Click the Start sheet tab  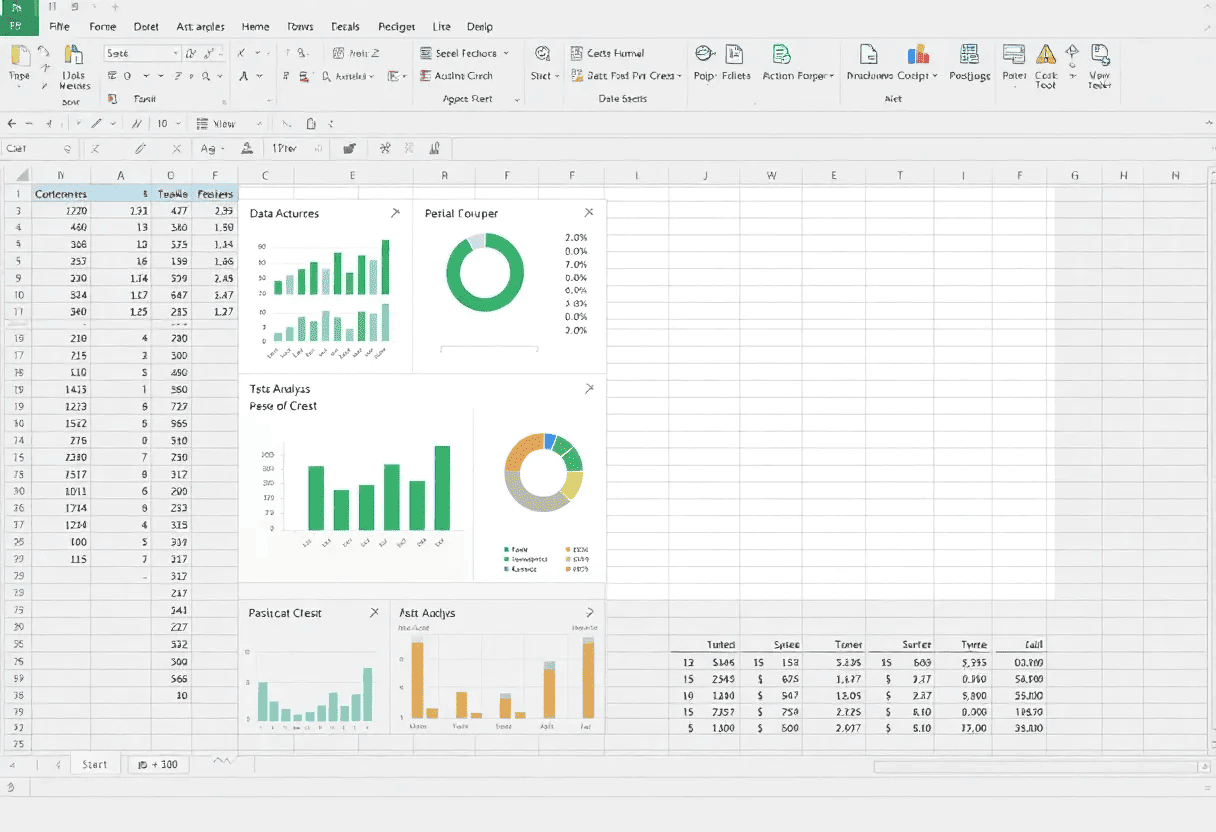95,763
